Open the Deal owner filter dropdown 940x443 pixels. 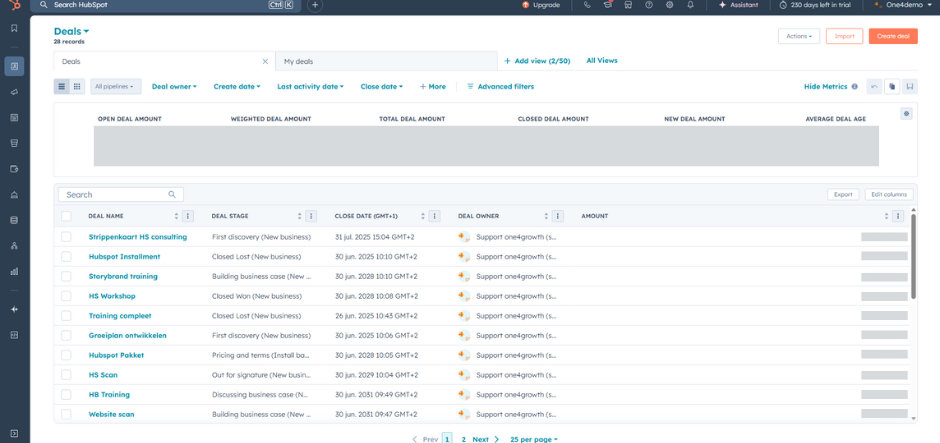tap(174, 87)
